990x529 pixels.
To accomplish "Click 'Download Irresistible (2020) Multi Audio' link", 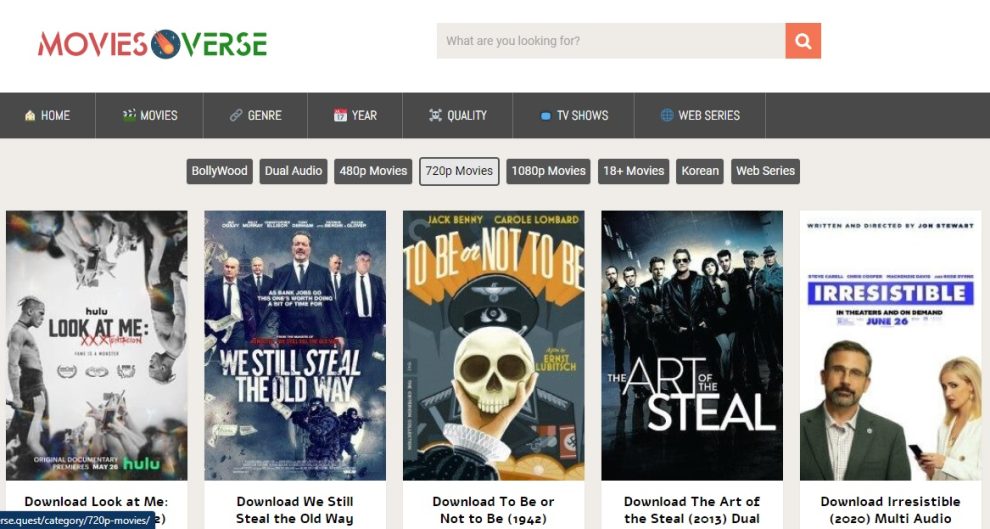I will [x=890, y=510].
